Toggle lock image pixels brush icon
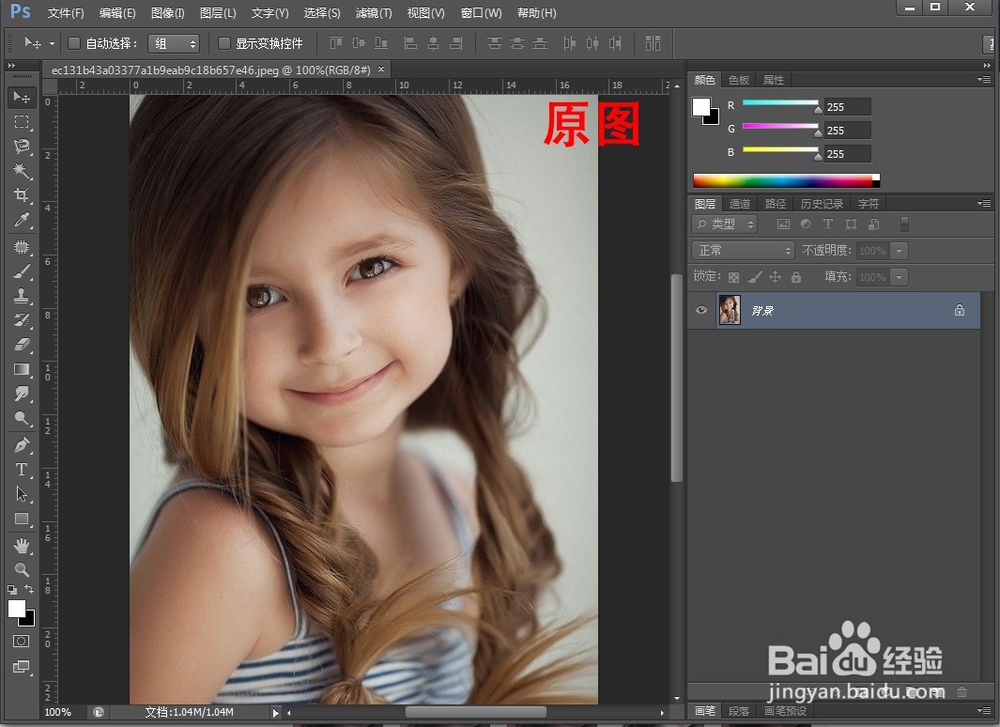Screen dimensions: 1000x727 pos(754,277)
